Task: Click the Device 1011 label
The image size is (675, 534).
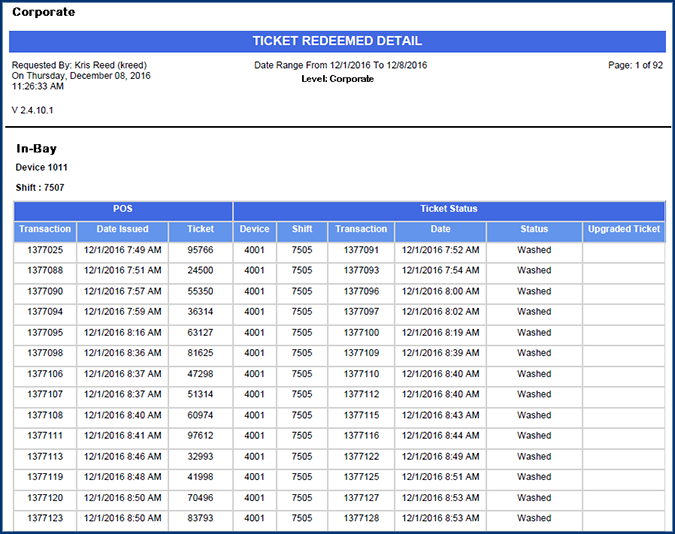Action: pyautogui.click(x=42, y=168)
